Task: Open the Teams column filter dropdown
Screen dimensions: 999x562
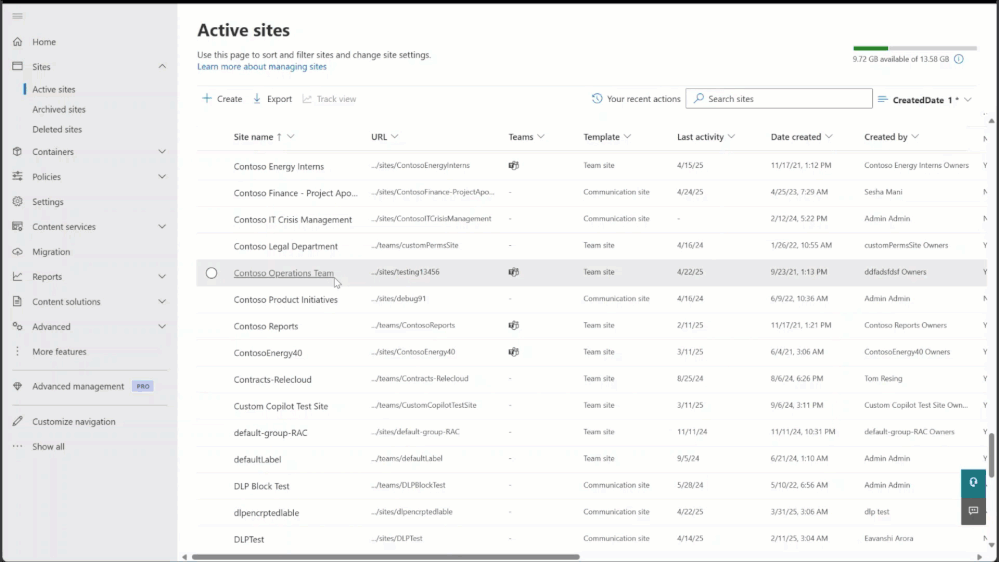Action: [x=541, y=136]
